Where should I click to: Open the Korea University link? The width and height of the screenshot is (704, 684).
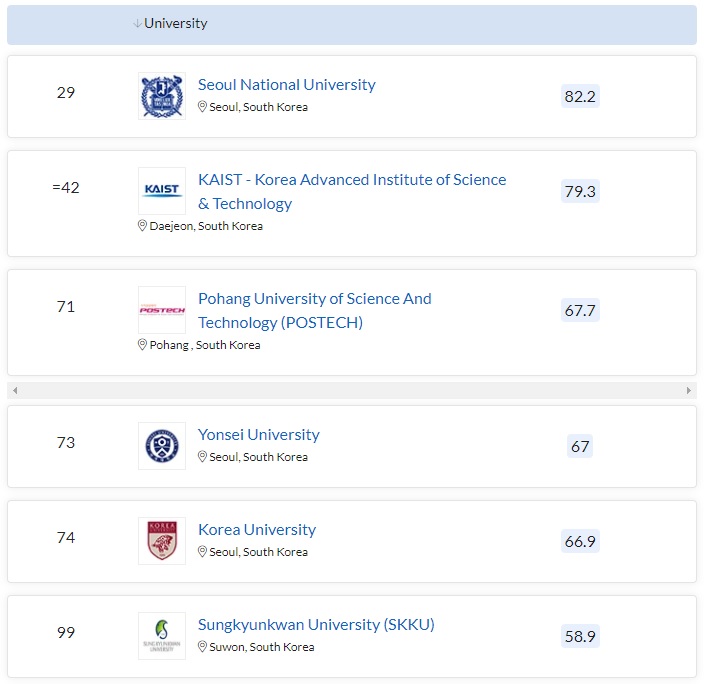256,530
